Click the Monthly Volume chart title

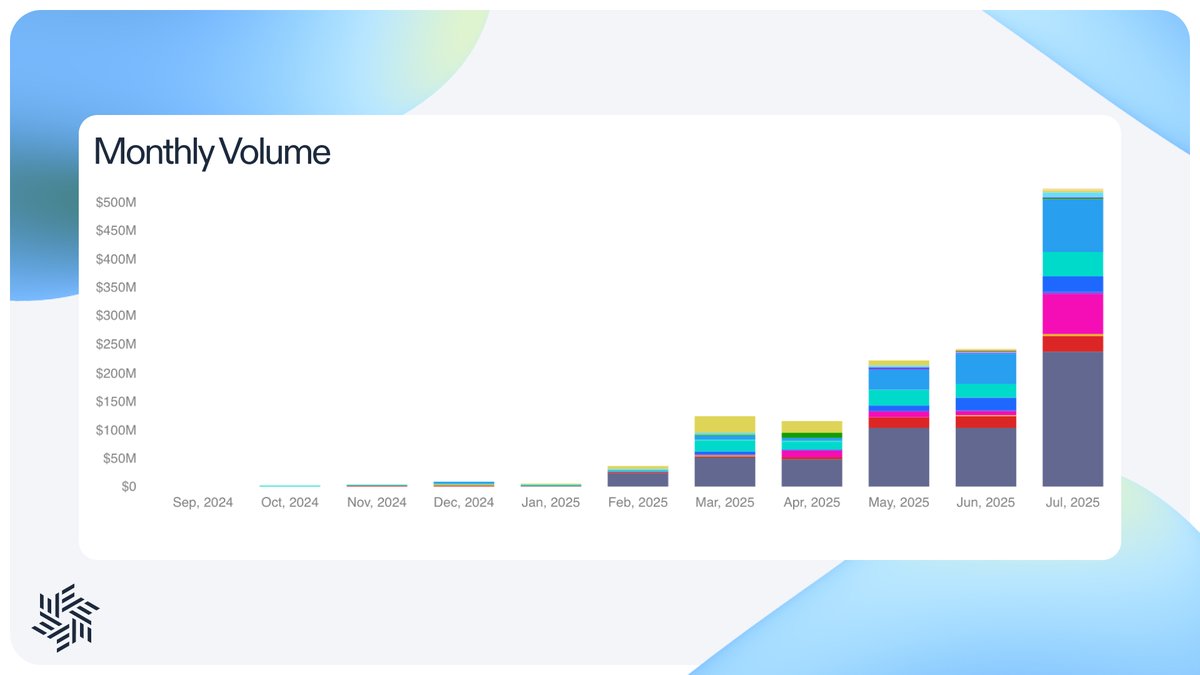pyautogui.click(x=212, y=152)
